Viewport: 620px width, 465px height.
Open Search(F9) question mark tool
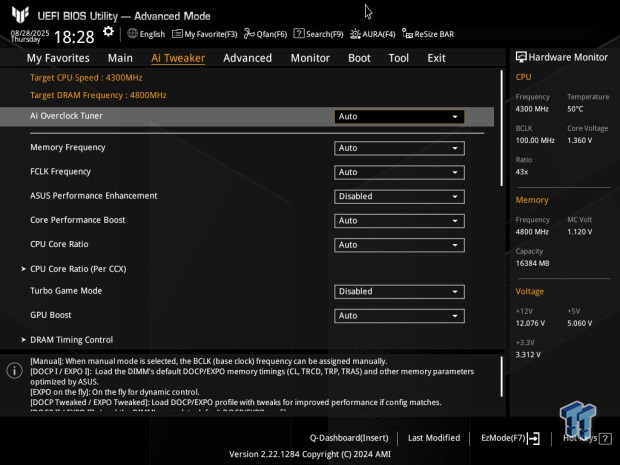[x=299, y=34]
